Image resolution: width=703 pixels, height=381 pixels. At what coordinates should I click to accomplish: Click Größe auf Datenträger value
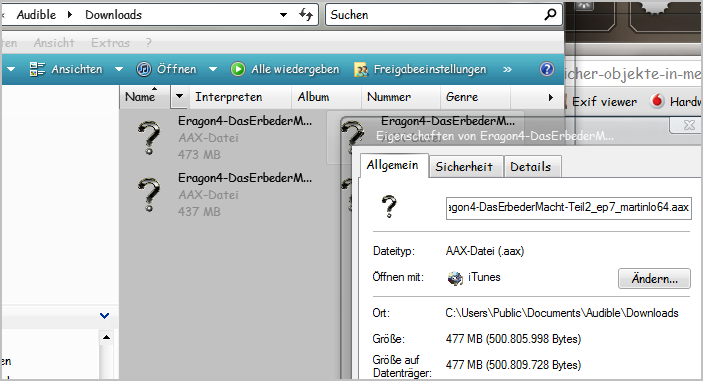(513, 365)
